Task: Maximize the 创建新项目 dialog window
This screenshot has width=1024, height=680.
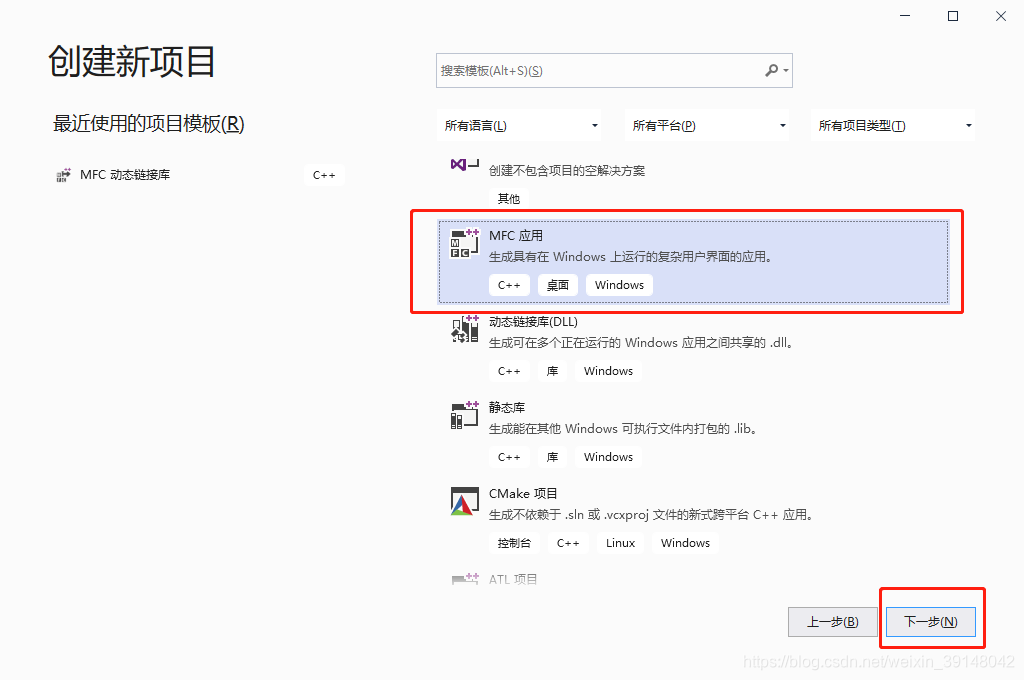Action: pos(953,16)
